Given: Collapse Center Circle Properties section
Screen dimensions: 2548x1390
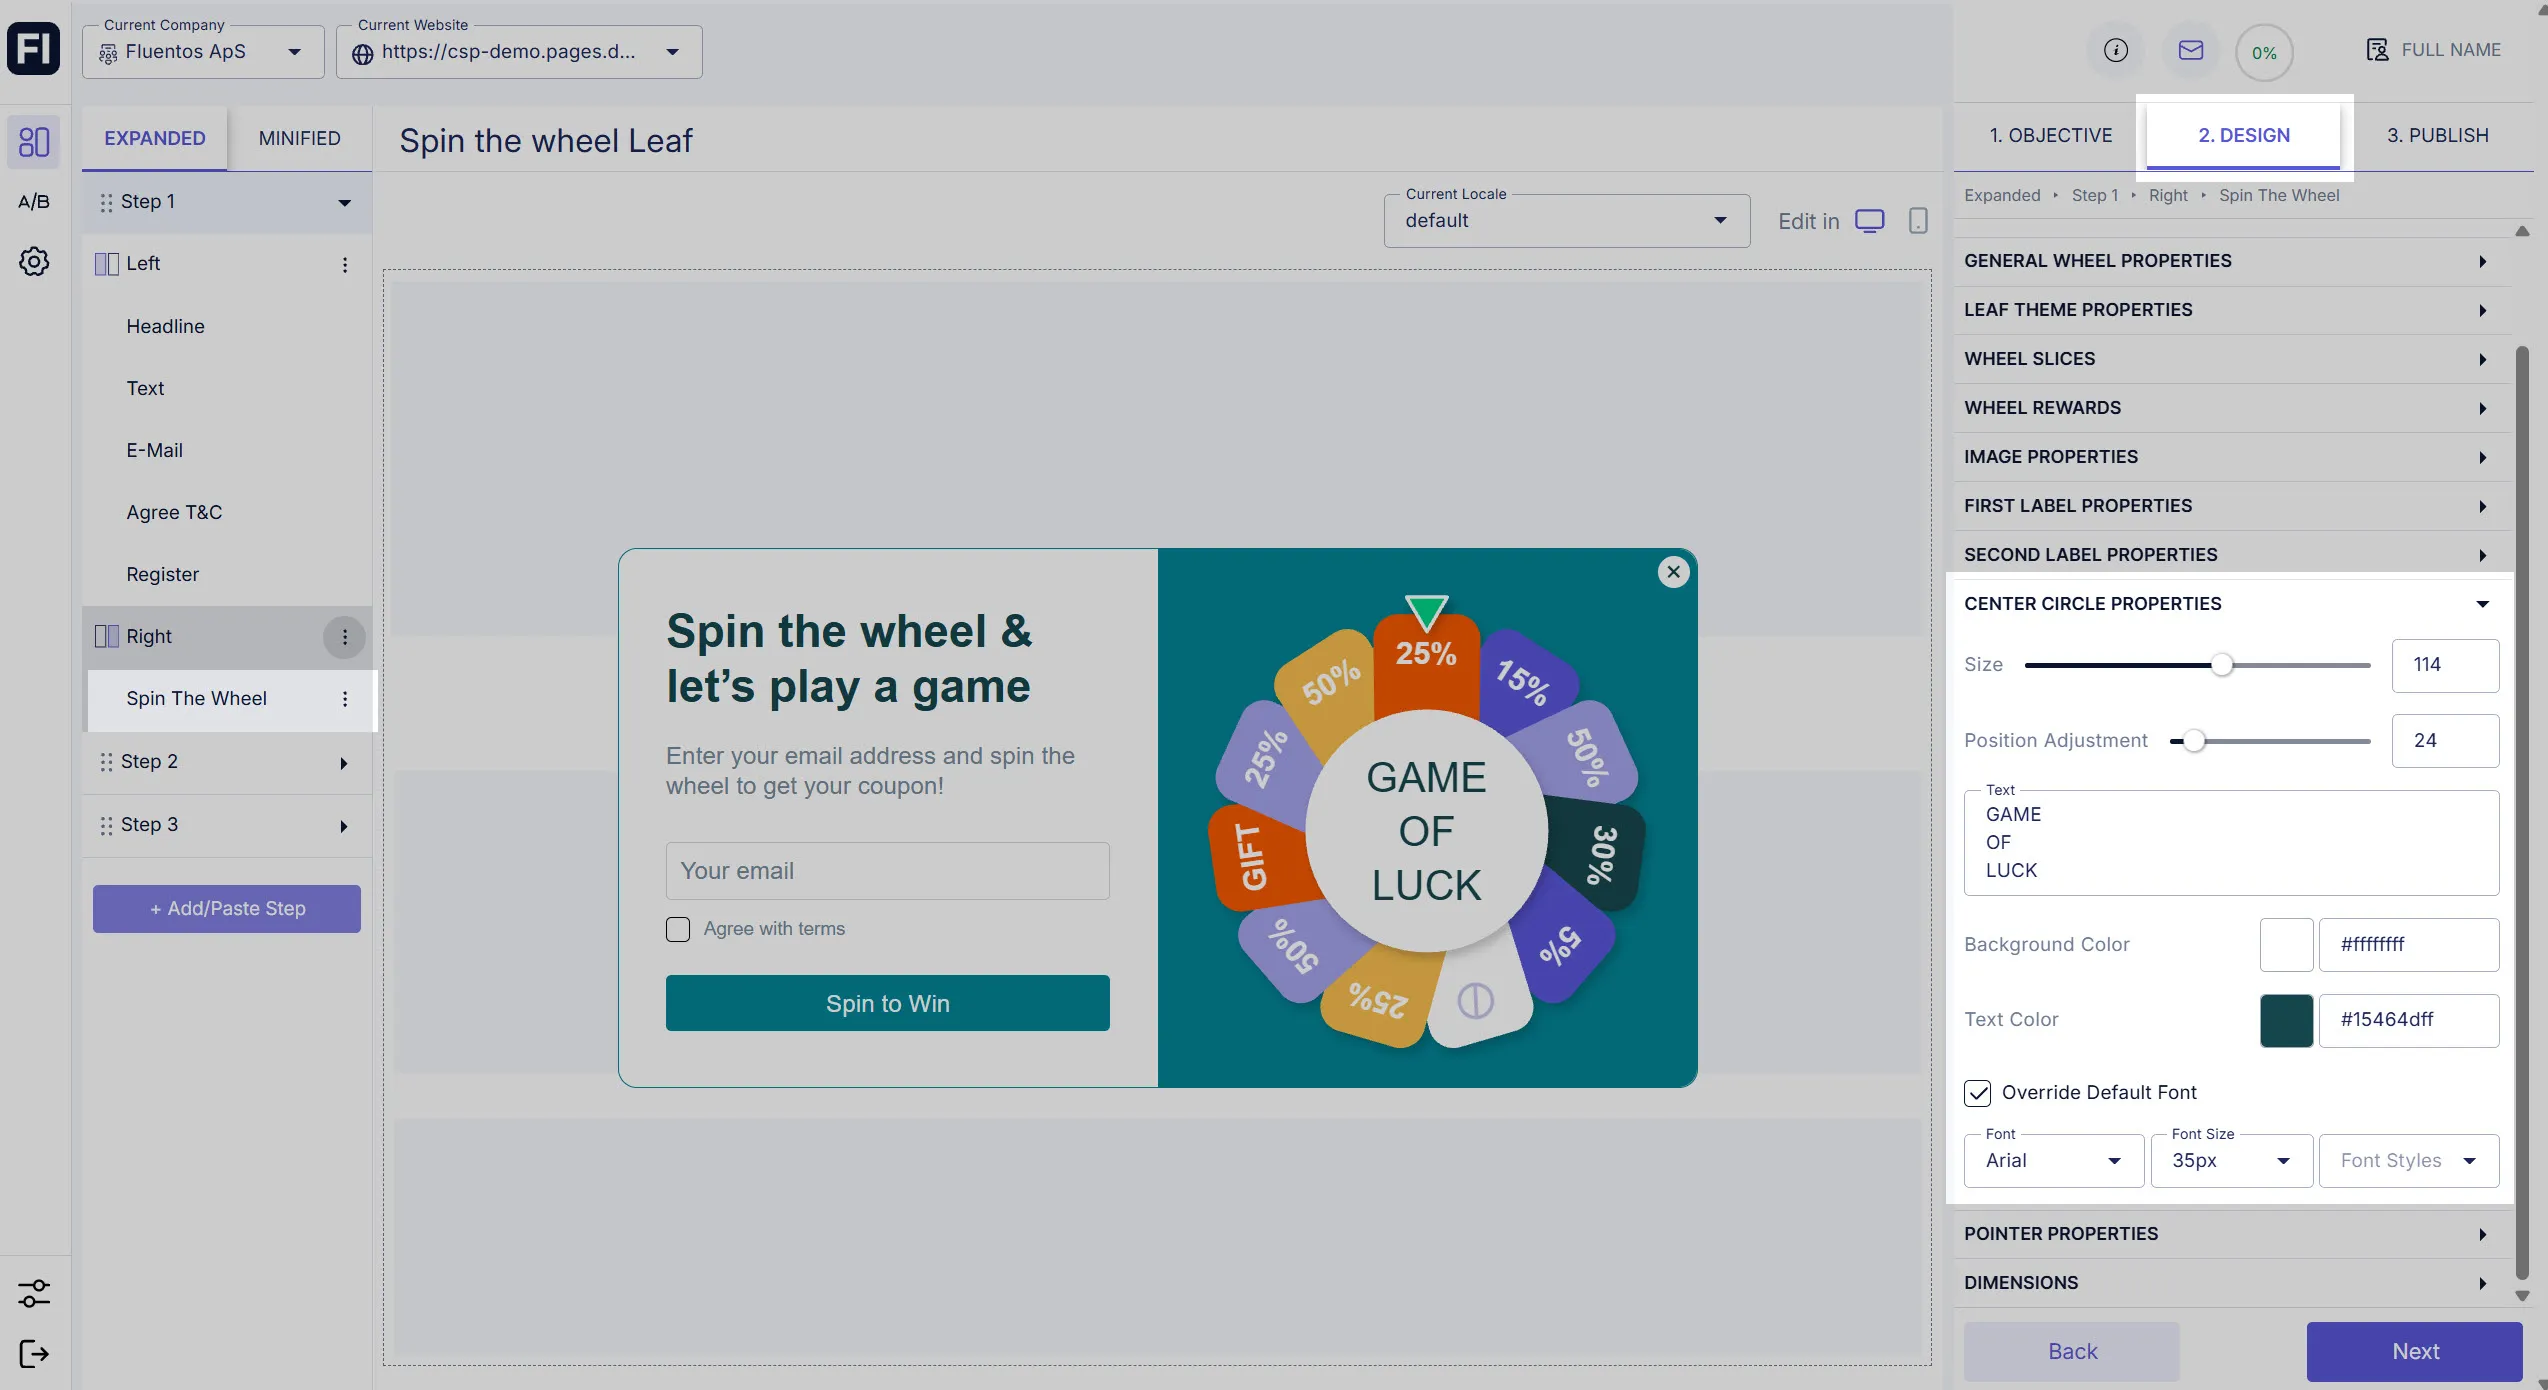Looking at the screenshot, I should 2232,604.
